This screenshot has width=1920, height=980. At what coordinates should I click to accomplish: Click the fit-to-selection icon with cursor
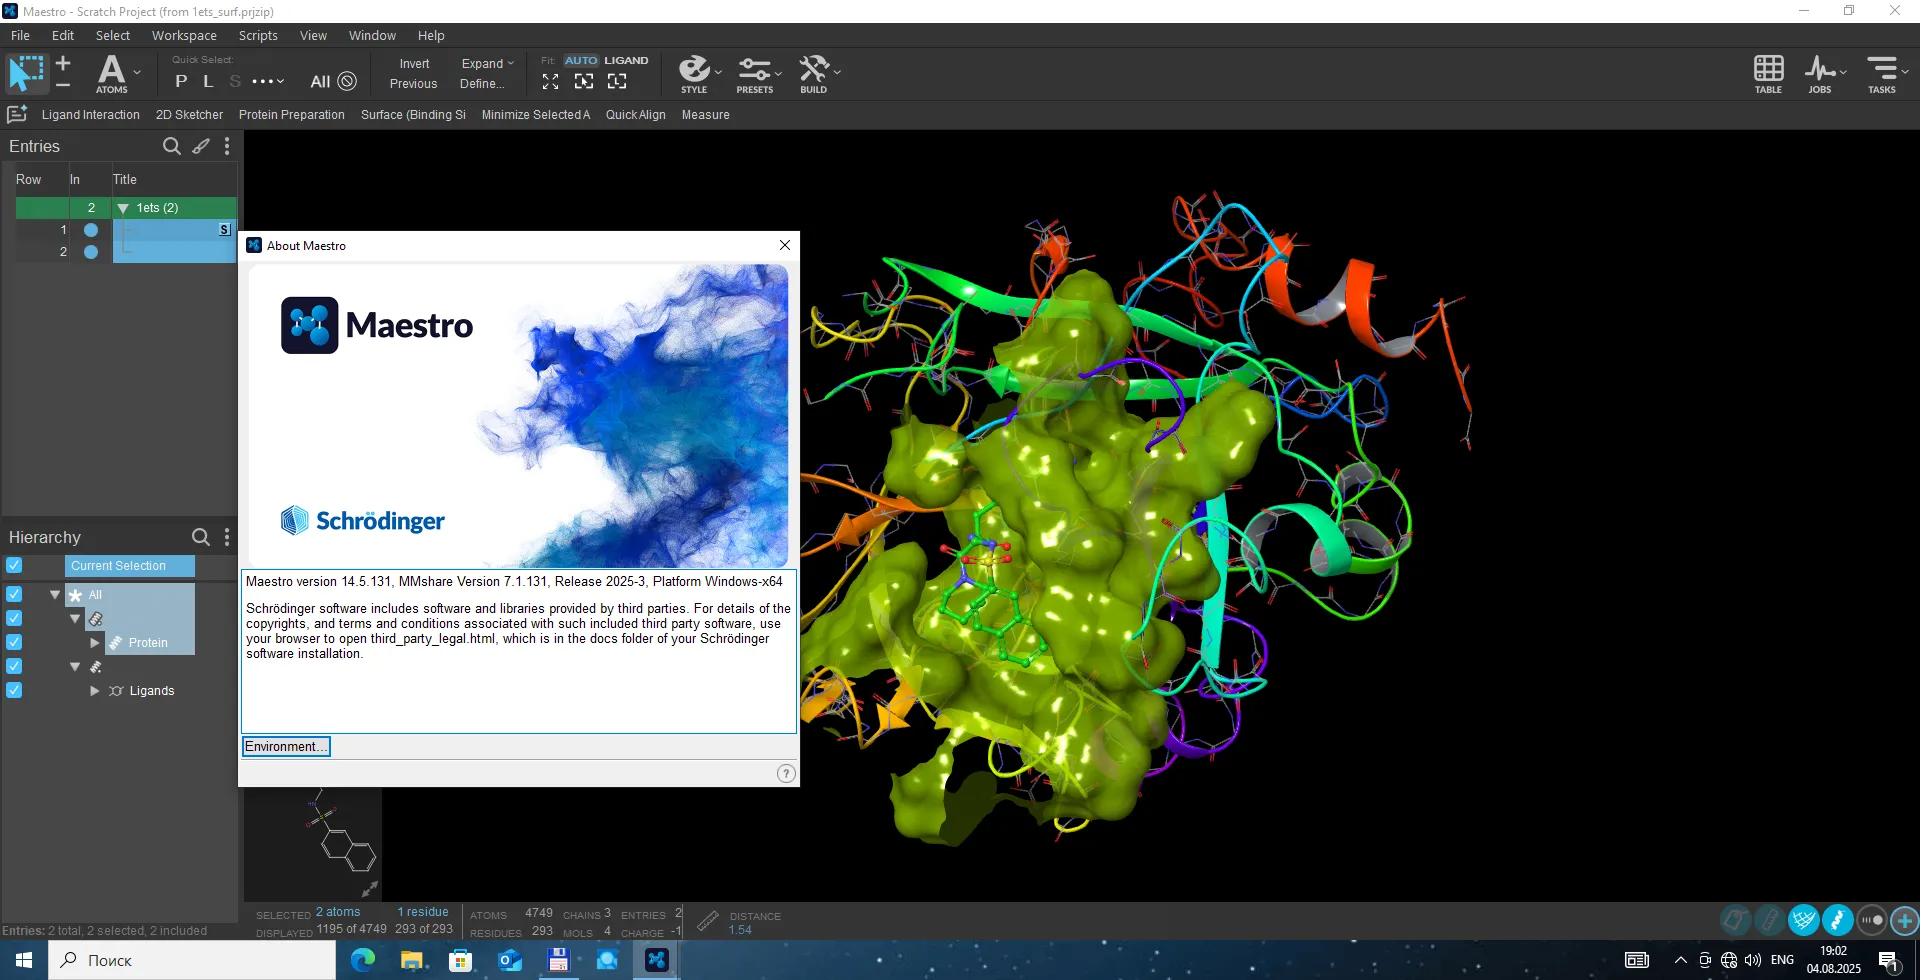pyautogui.click(x=584, y=81)
